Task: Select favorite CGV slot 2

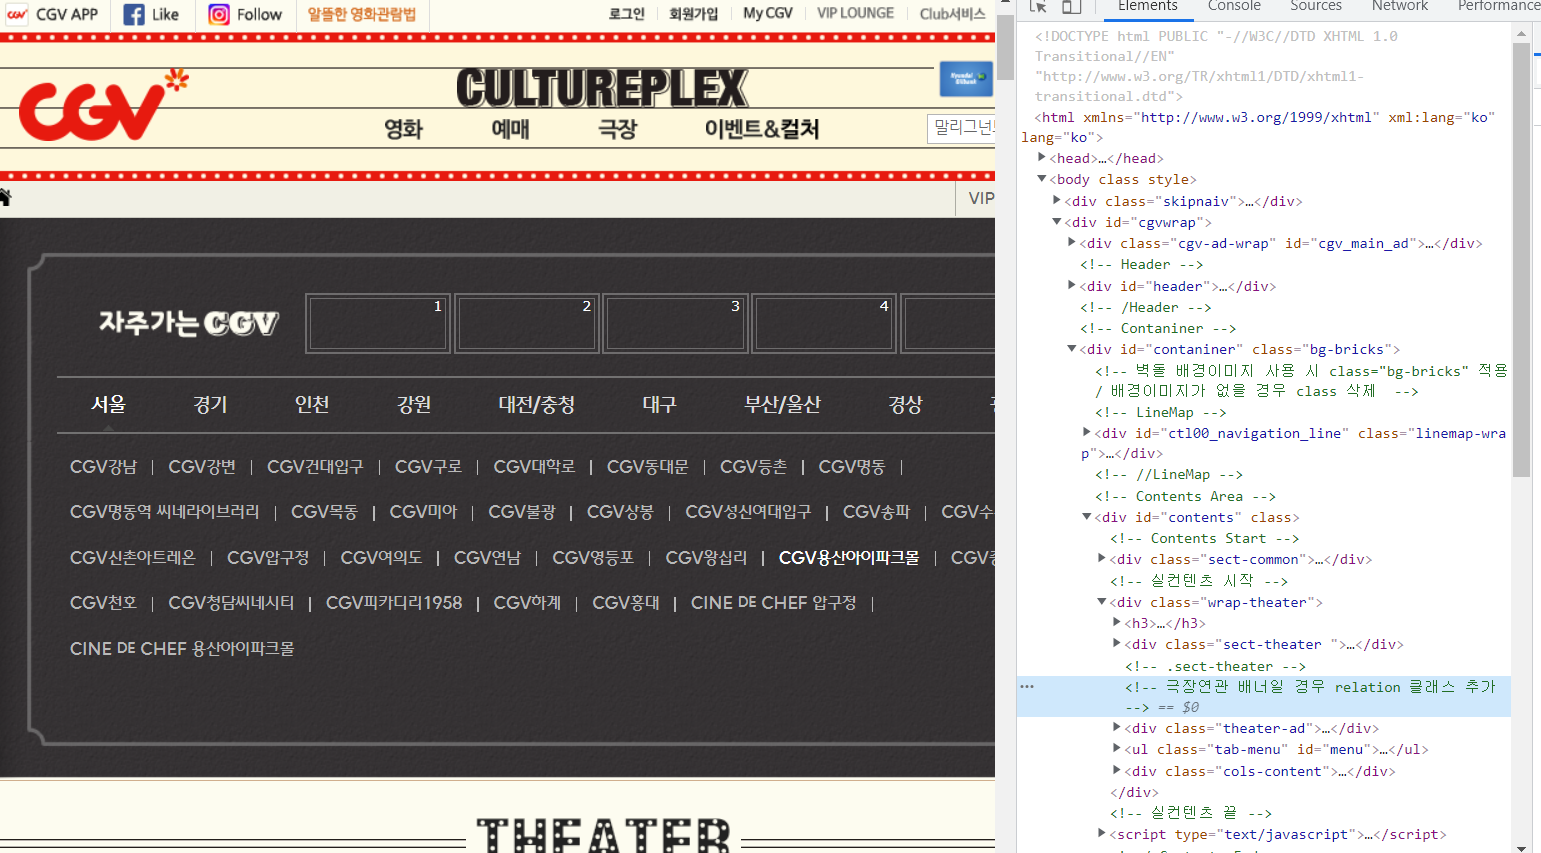Action: tap(527, 323)
